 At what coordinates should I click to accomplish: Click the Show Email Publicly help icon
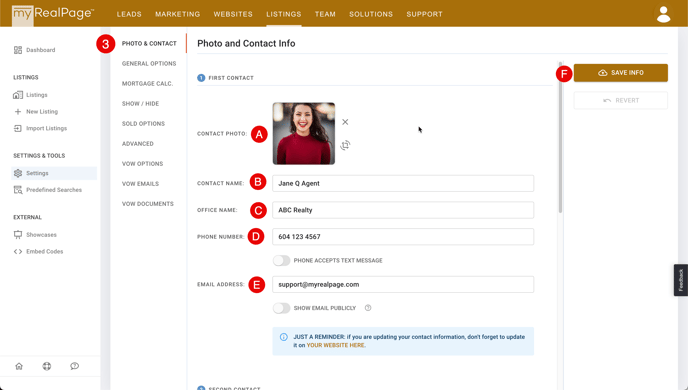tap(368, 308)
